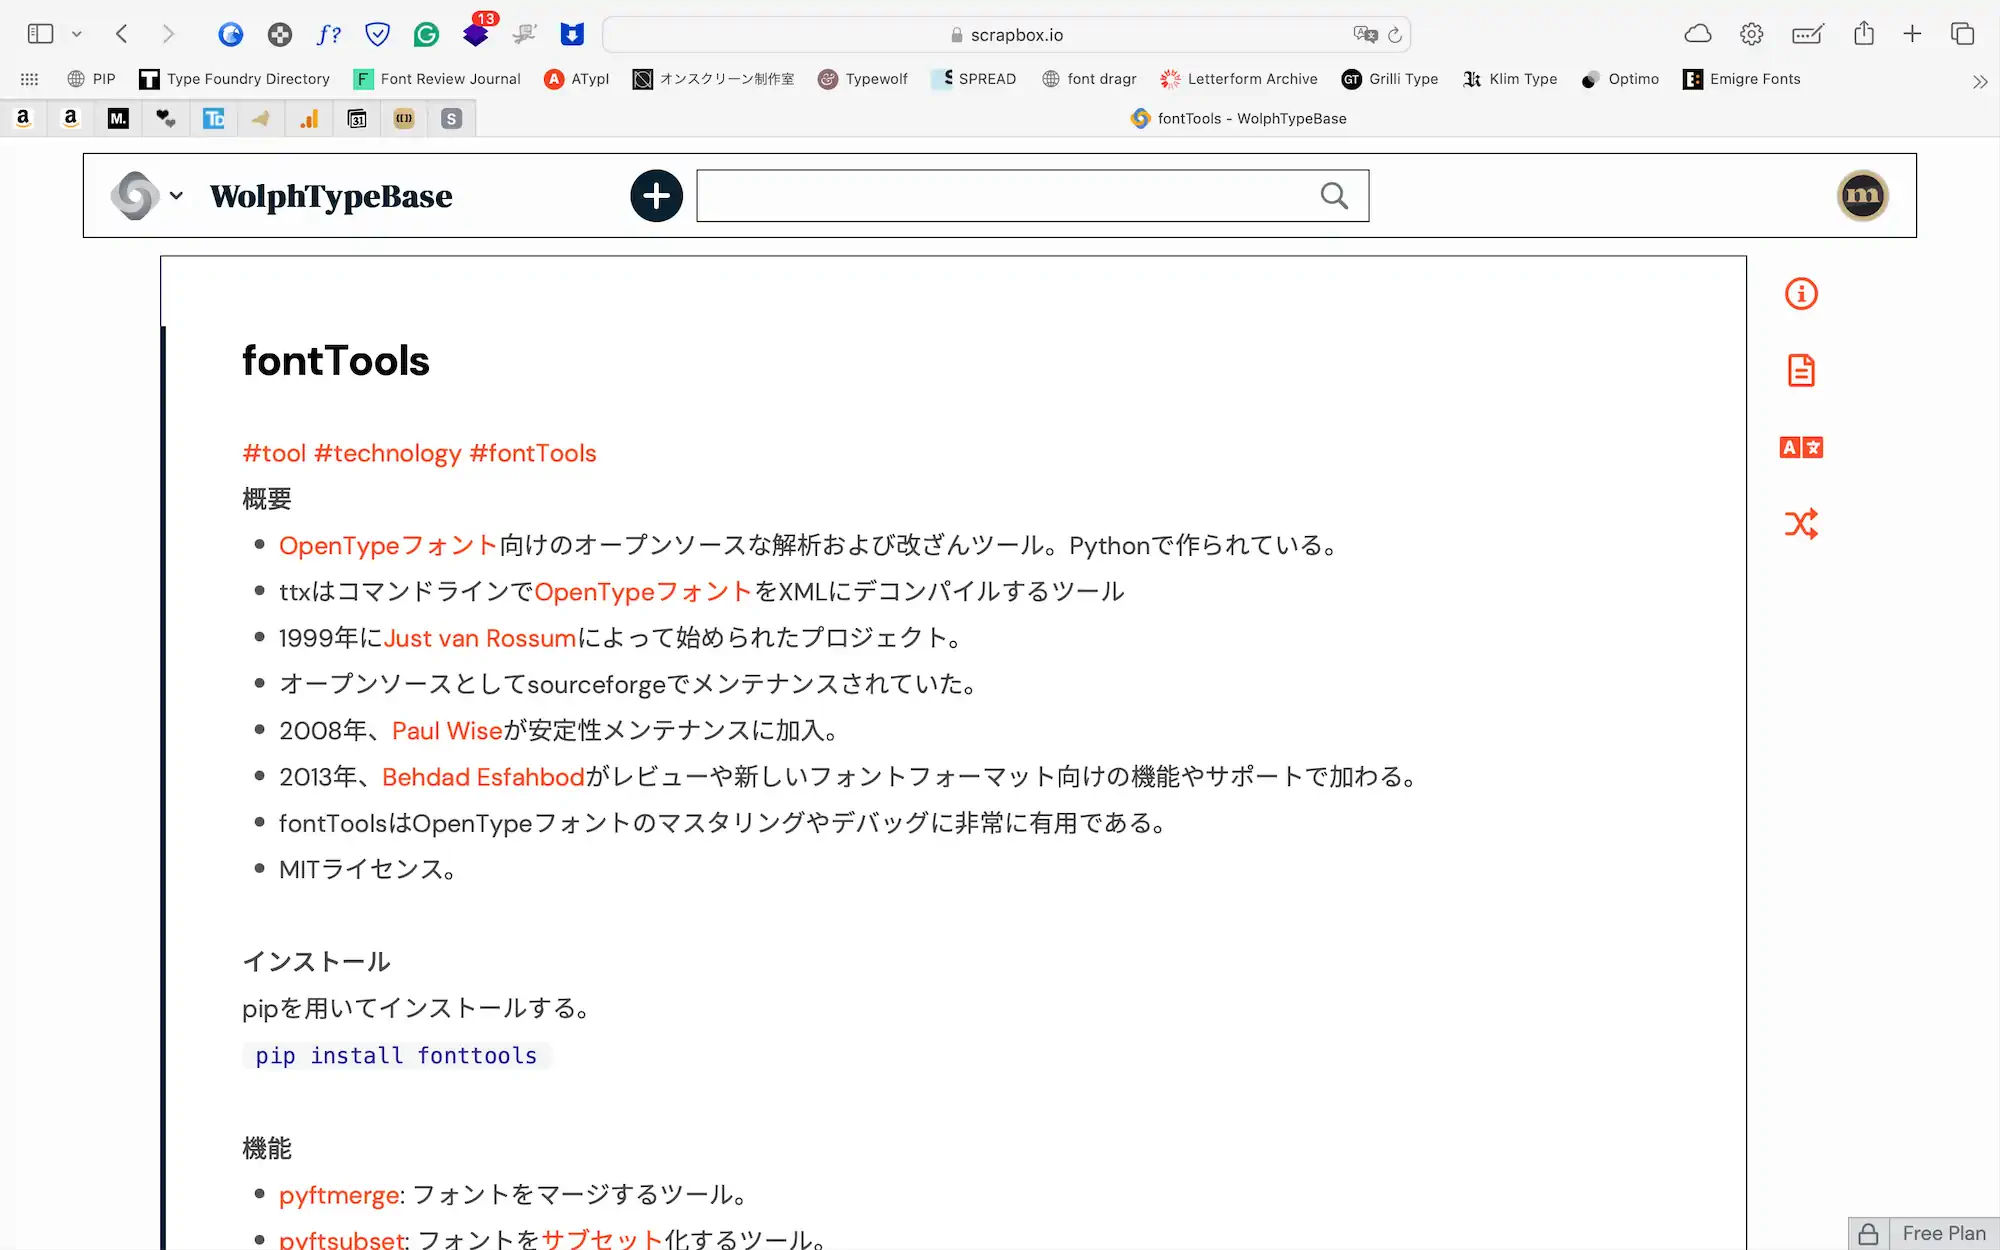Click the user profile avatar icon

tap(1862, 194)
